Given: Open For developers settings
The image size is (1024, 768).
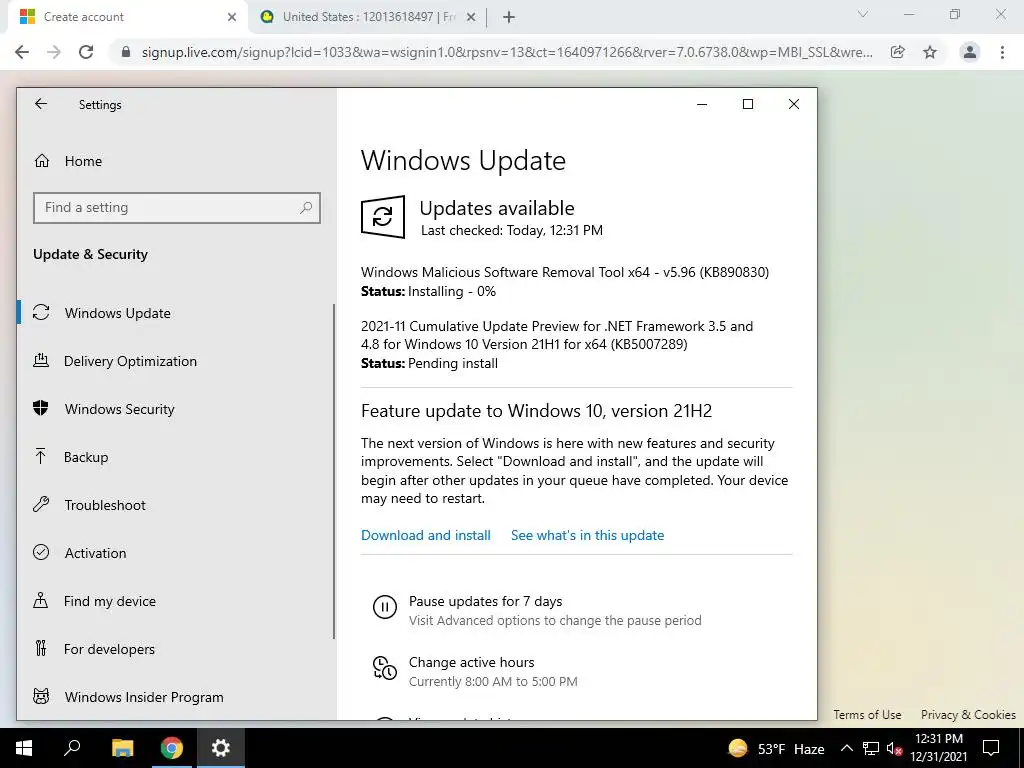Looking at the screenshot, I should click(109, 649).
